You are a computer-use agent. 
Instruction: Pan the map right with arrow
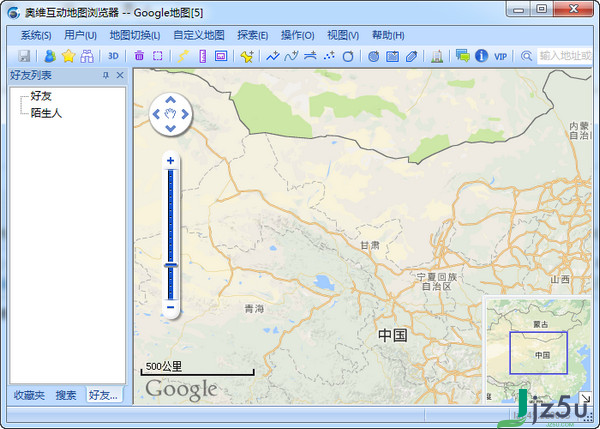tap(185, 114)
